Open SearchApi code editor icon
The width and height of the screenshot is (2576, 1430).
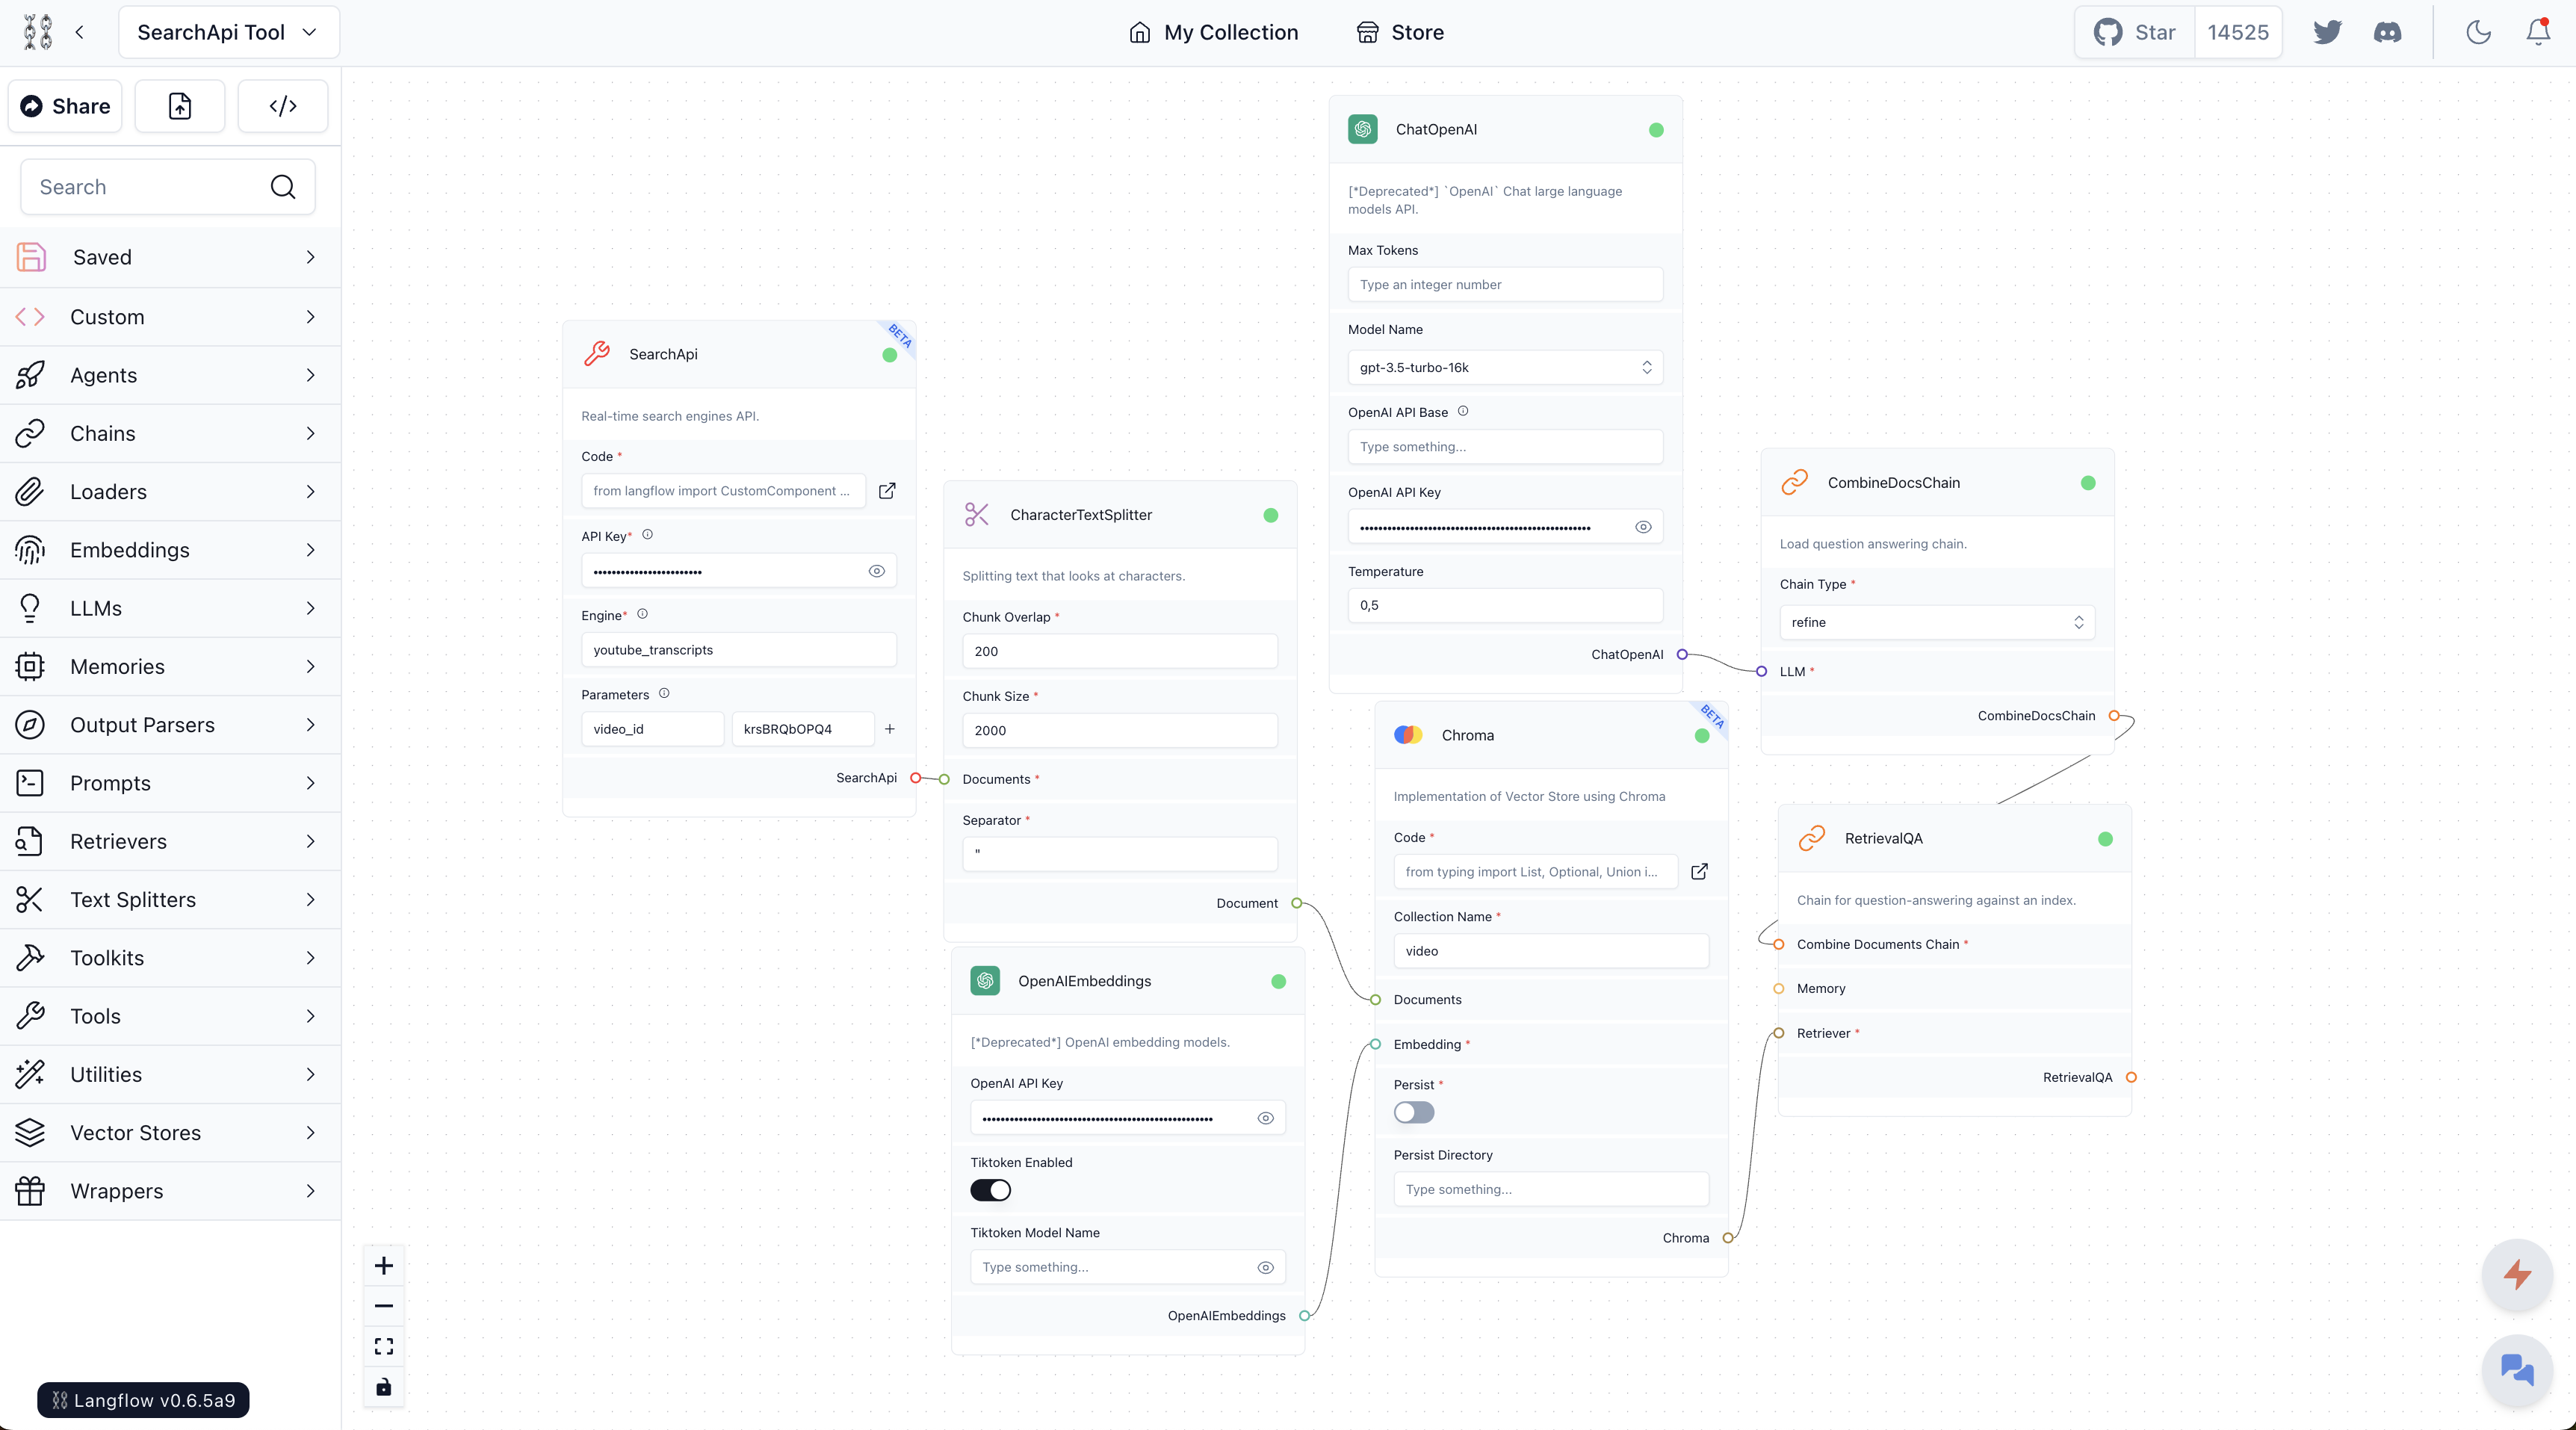887,491
